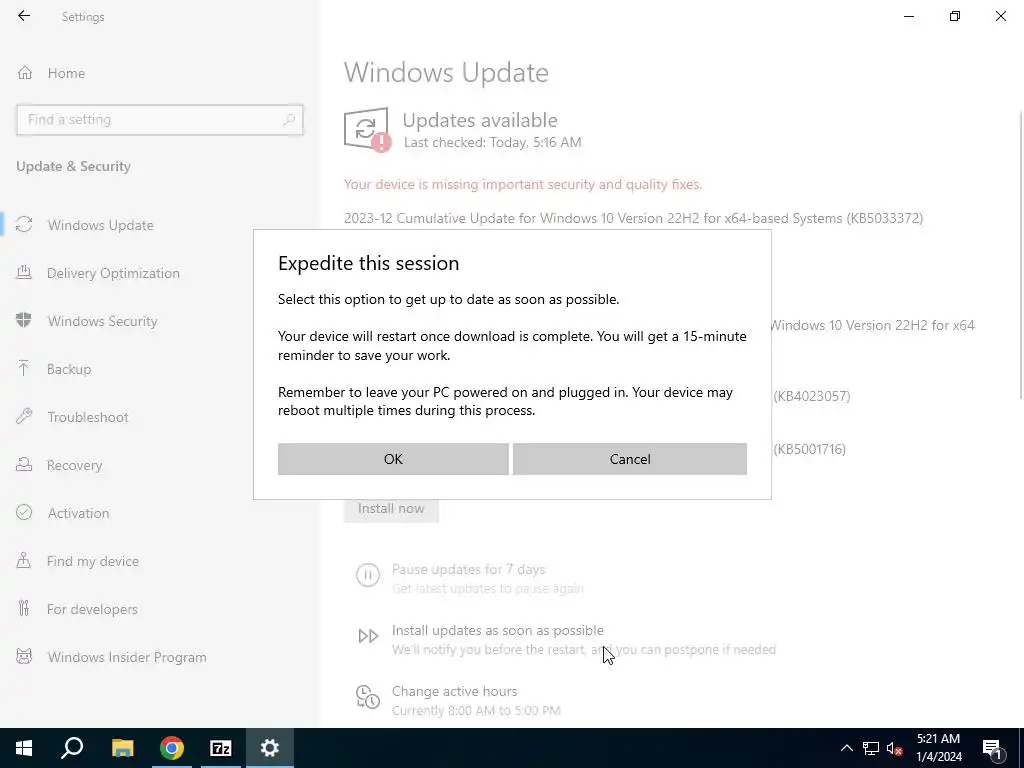Focus the Find a setting search box
Screen dimensions: 1024x768
tap(159, 120)
